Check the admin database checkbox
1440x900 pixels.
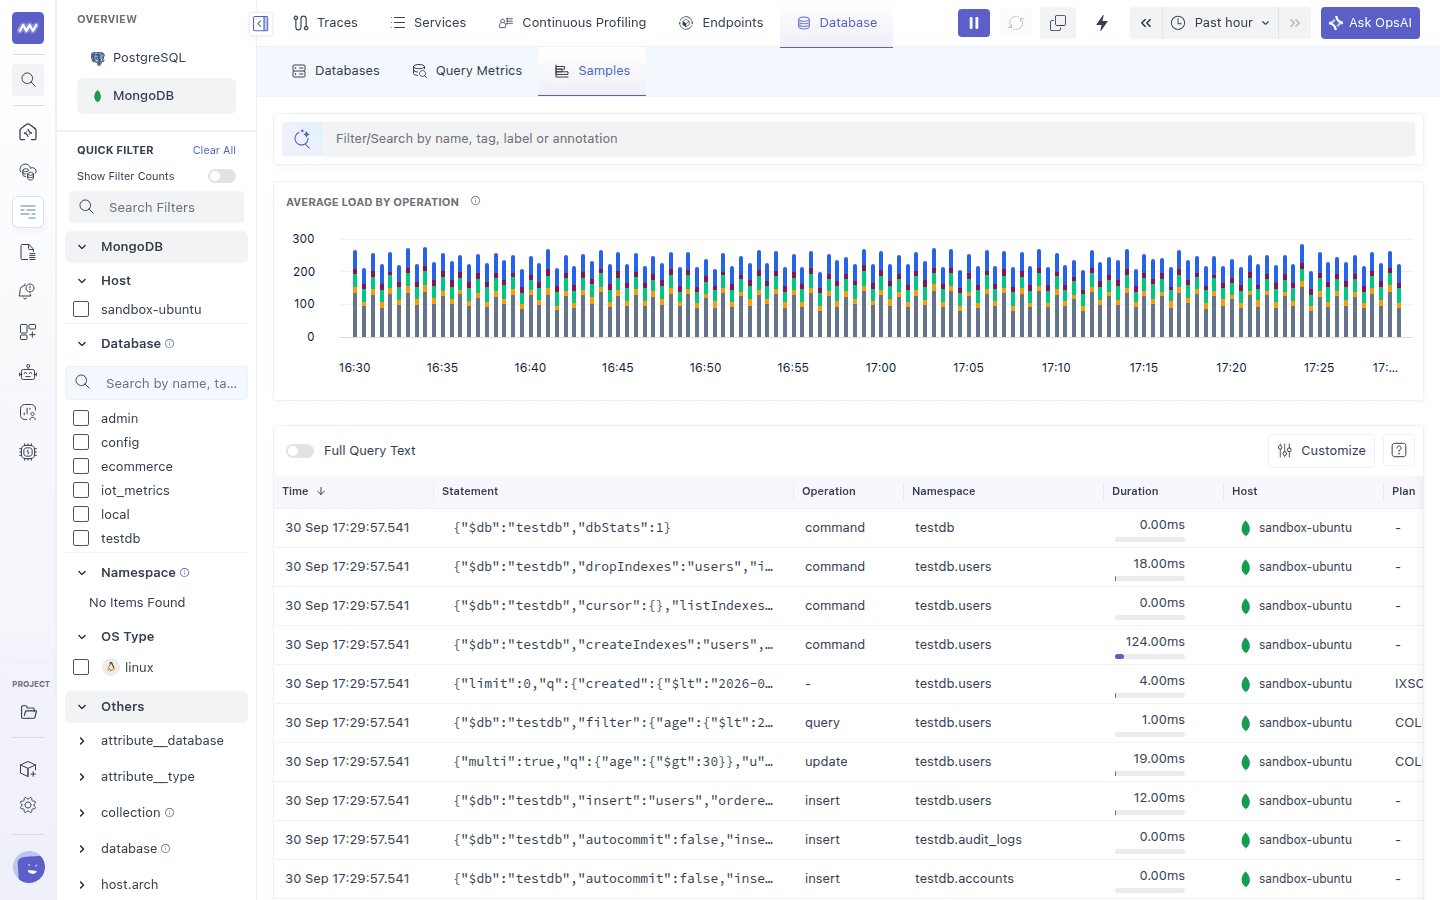coord(81,418)
